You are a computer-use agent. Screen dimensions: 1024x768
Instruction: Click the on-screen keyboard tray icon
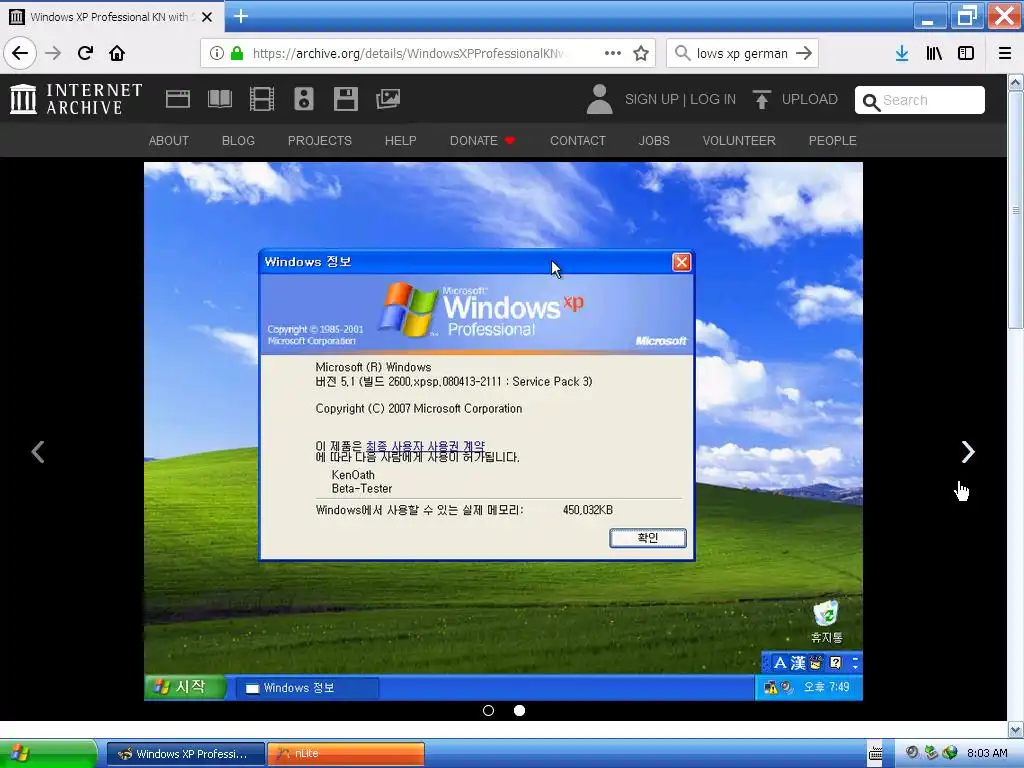pos(876,754)
